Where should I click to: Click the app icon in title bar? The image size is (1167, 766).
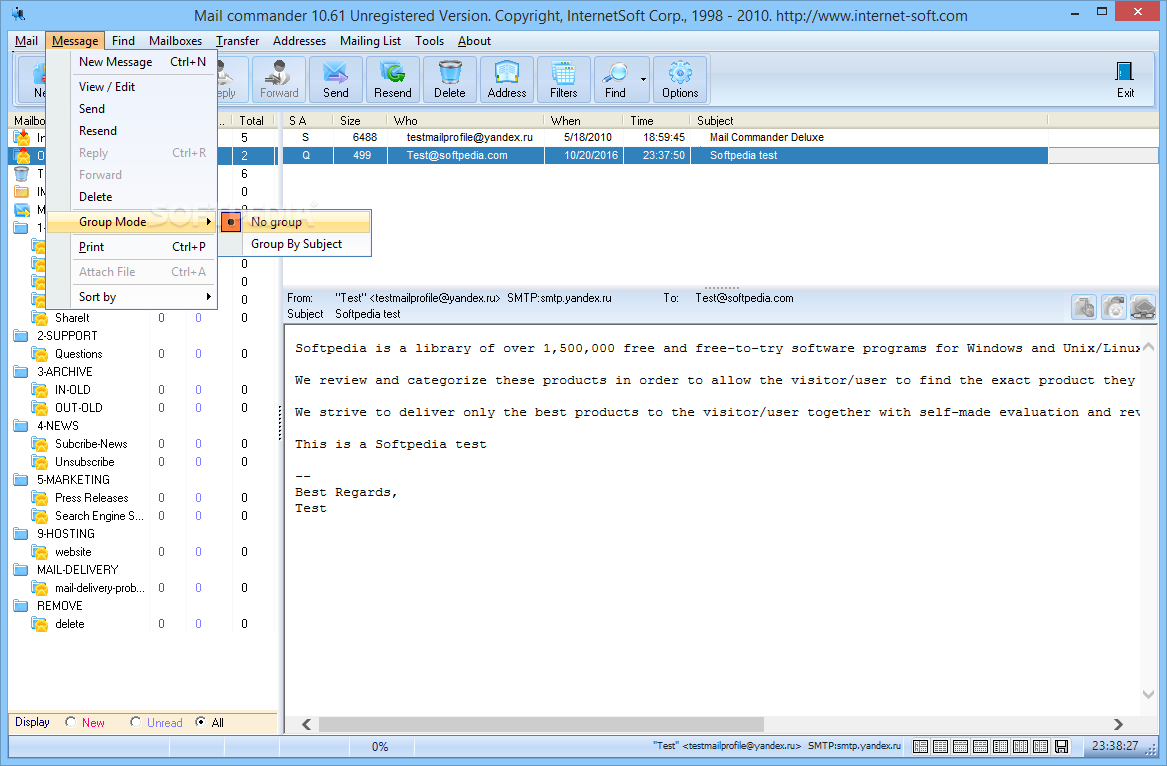pos(19,13)
